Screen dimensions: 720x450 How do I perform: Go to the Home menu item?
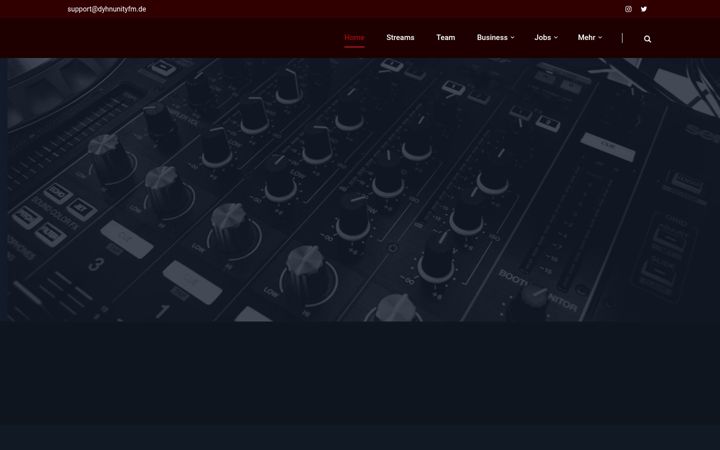pyautogui.click(x=354, y=38)
